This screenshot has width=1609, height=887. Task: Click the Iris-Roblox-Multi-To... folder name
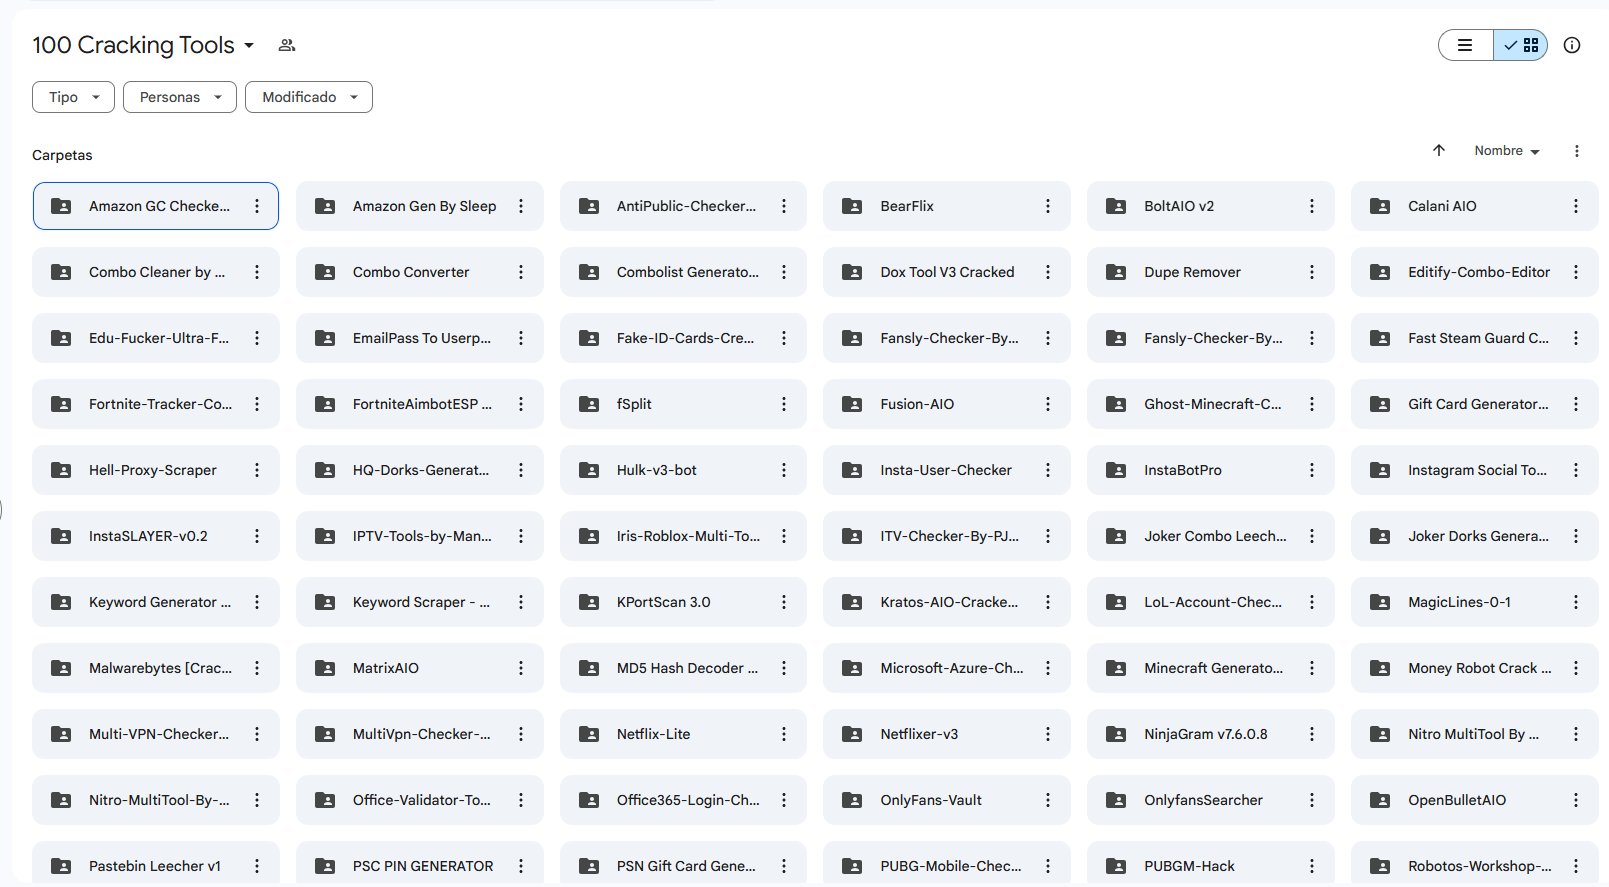pyautogui.click(x=688, y=536)
